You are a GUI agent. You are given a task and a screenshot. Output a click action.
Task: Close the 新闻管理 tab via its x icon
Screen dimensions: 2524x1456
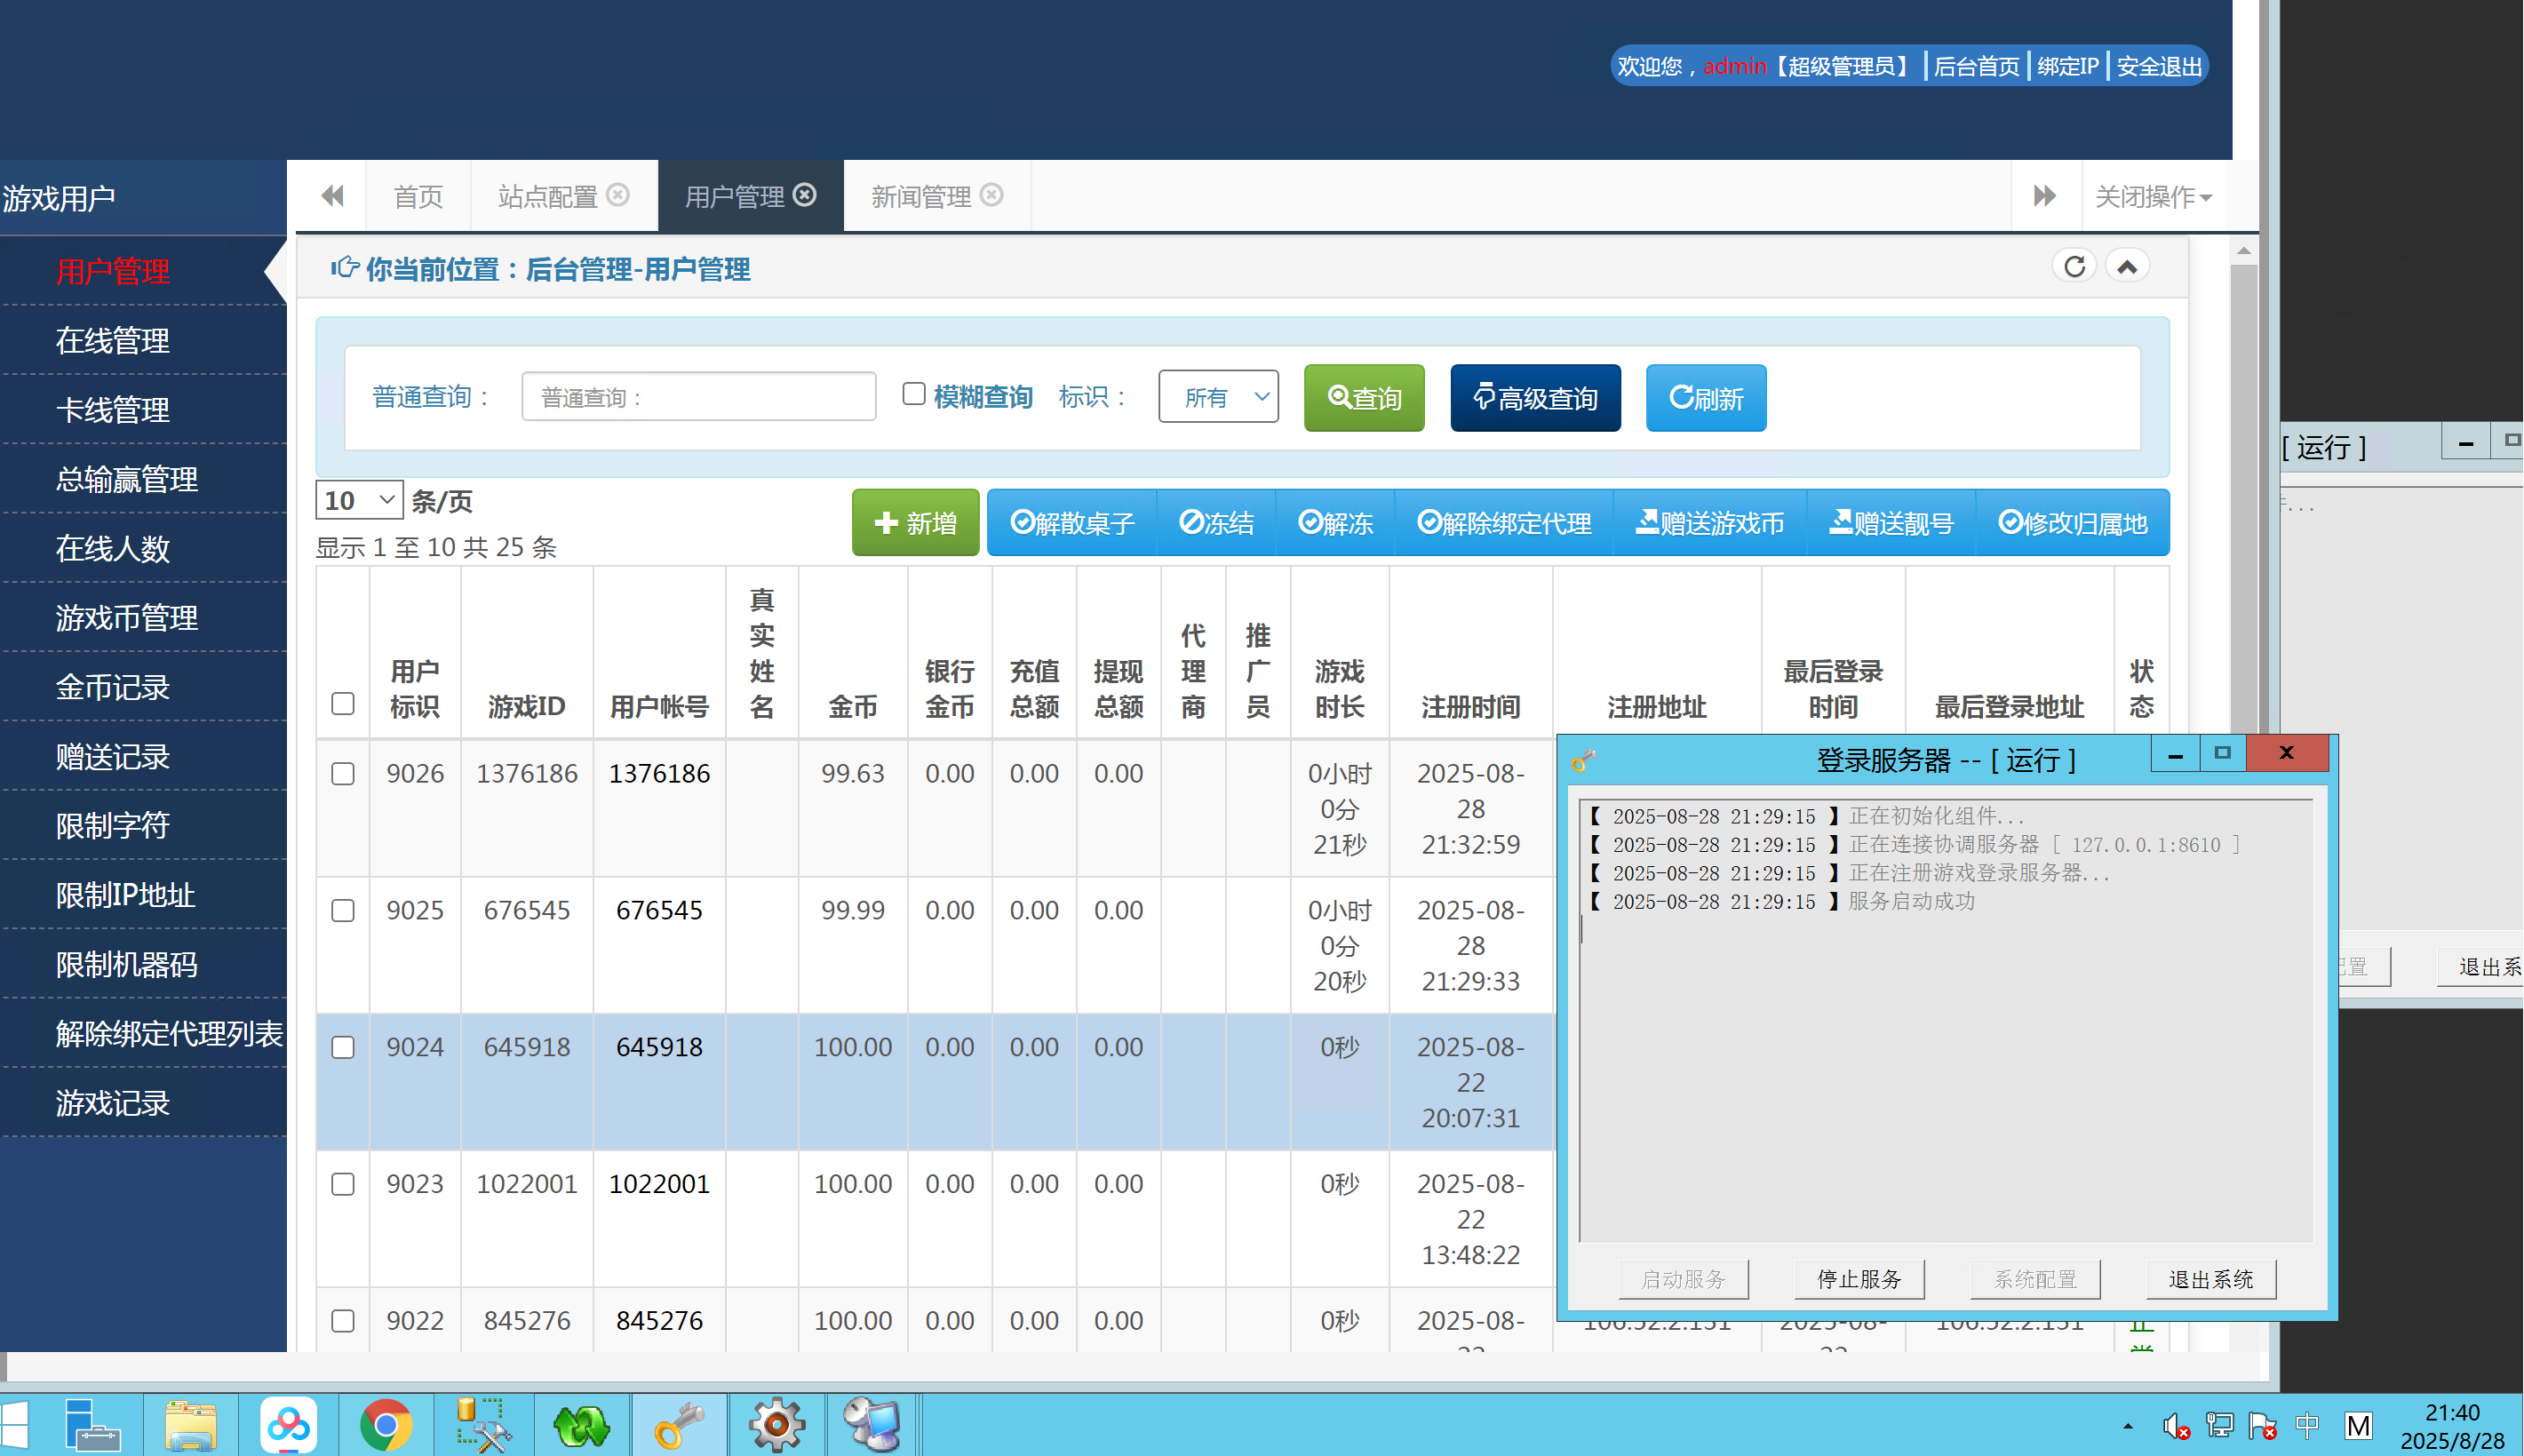click(991, 194)
